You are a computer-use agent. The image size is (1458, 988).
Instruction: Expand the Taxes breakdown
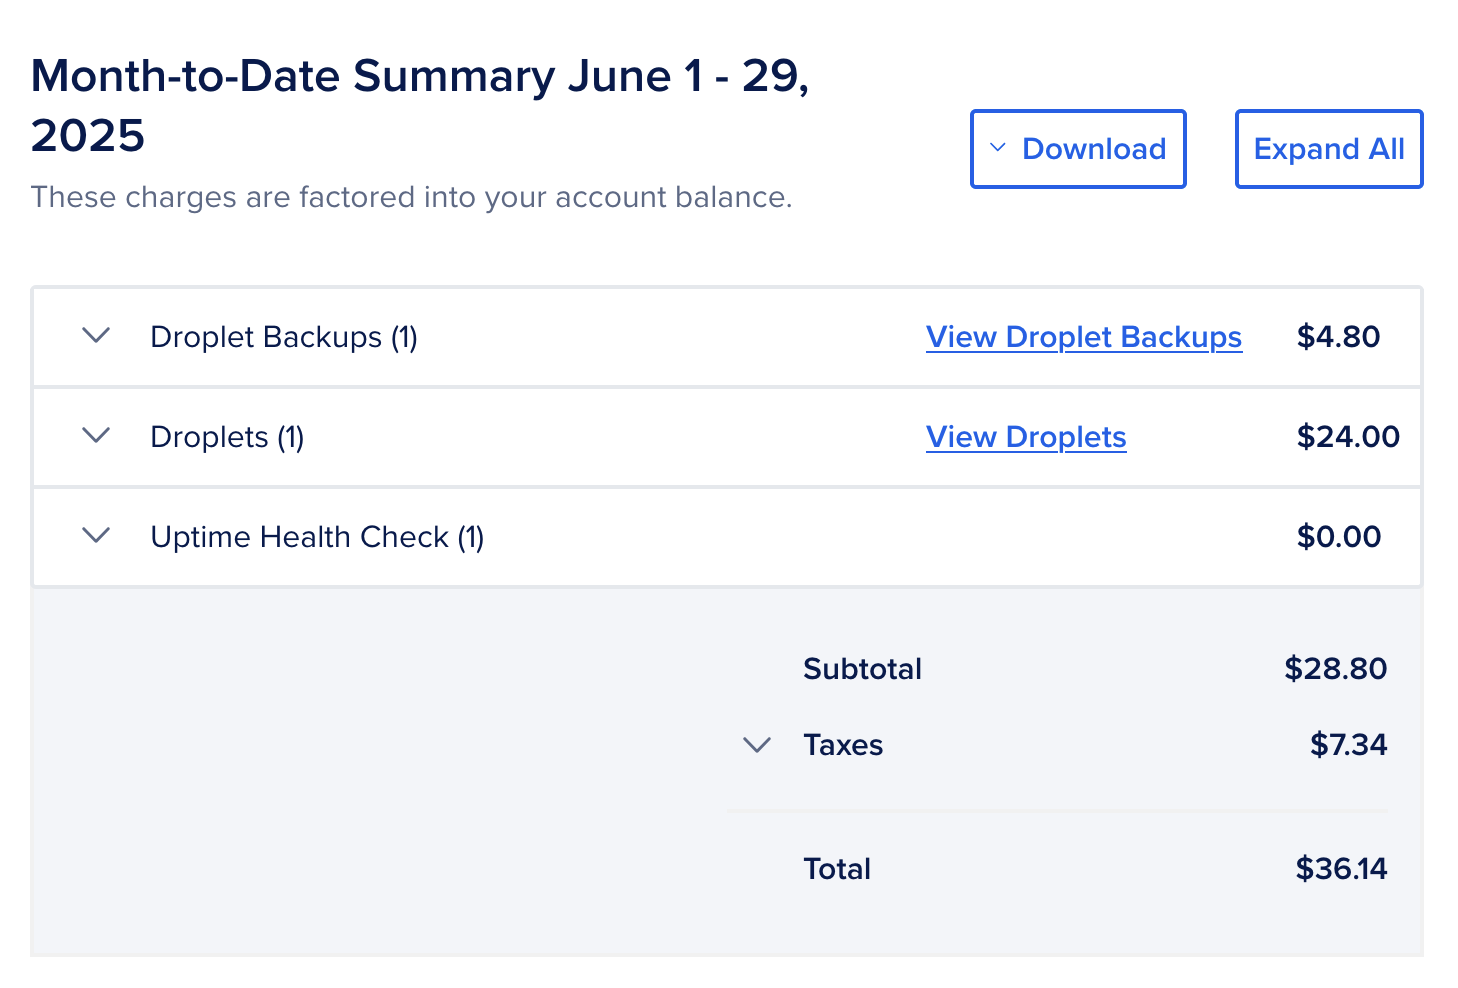coord(757,744)
